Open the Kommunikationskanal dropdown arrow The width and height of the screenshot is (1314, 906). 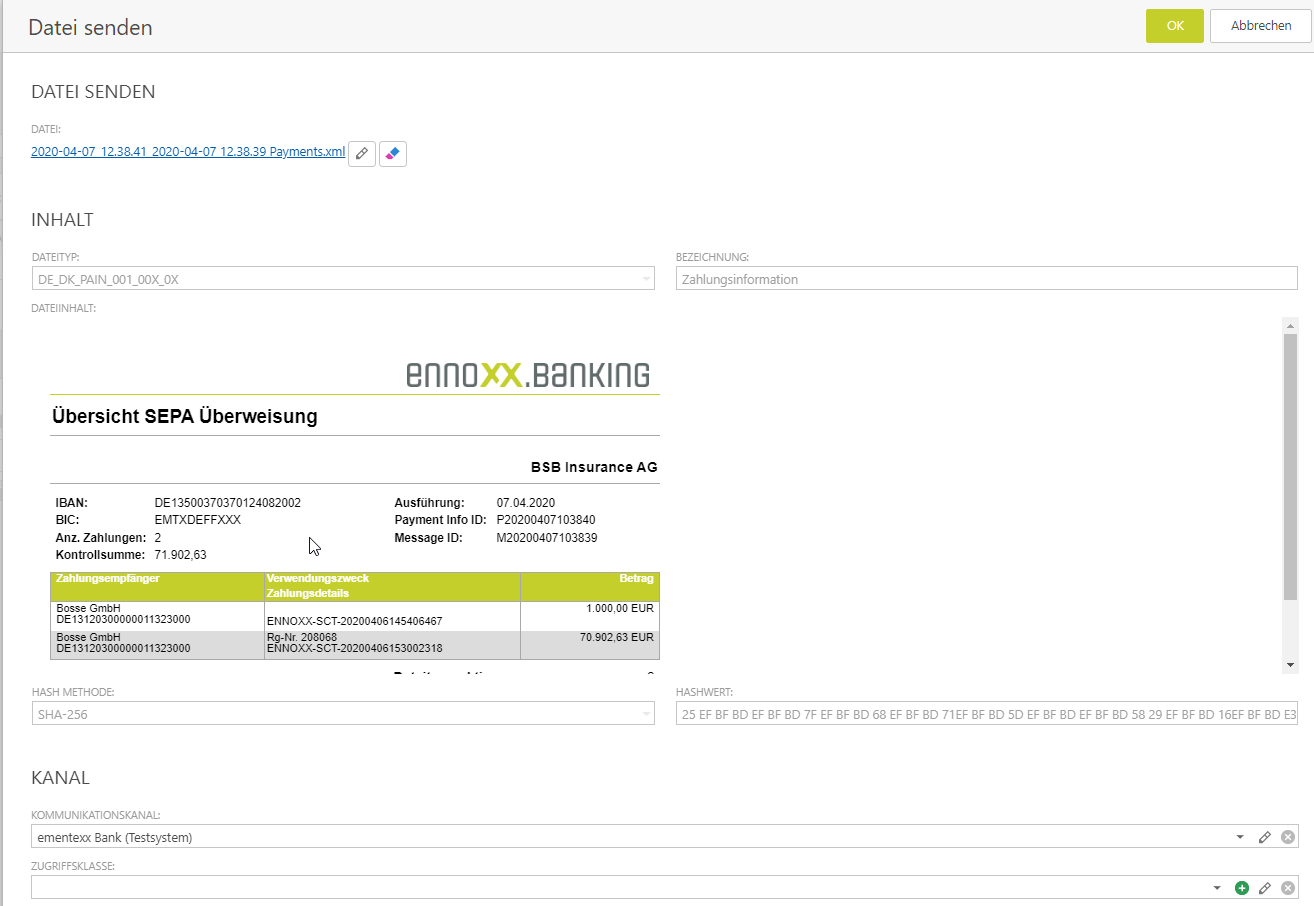1240,837
